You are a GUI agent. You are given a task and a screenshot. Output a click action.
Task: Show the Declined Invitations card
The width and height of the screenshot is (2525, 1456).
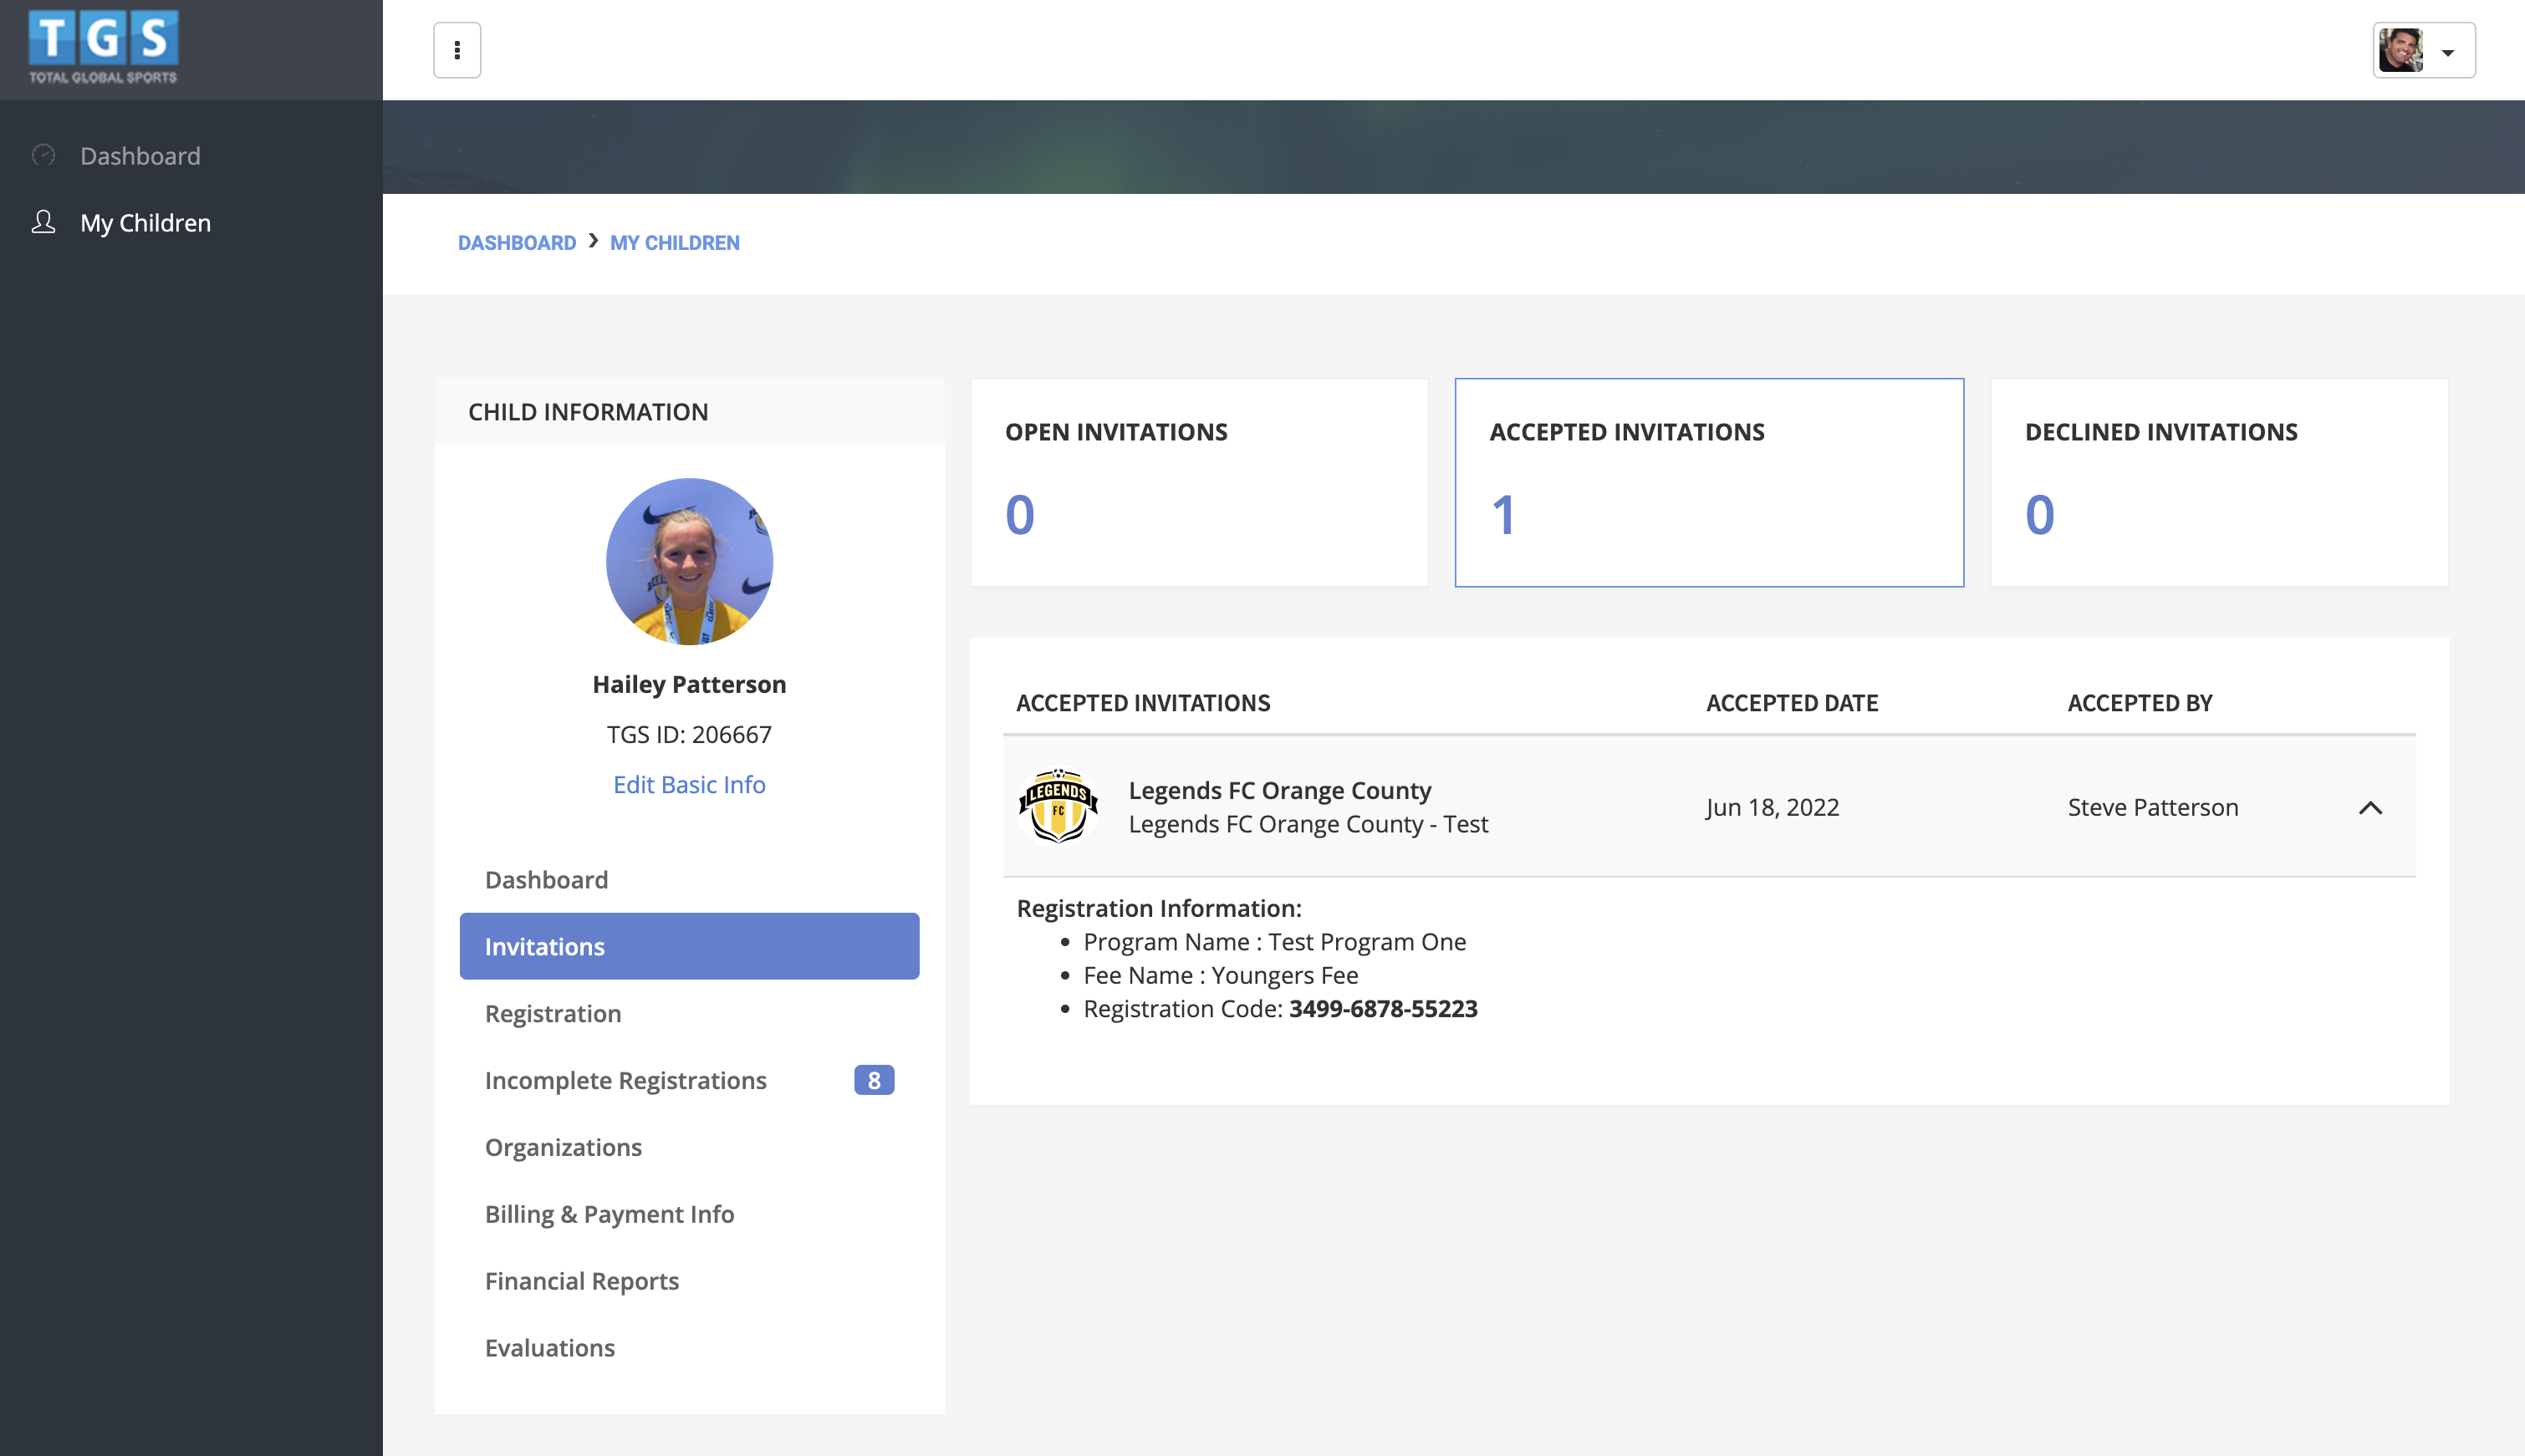(x=2218, y=482)
